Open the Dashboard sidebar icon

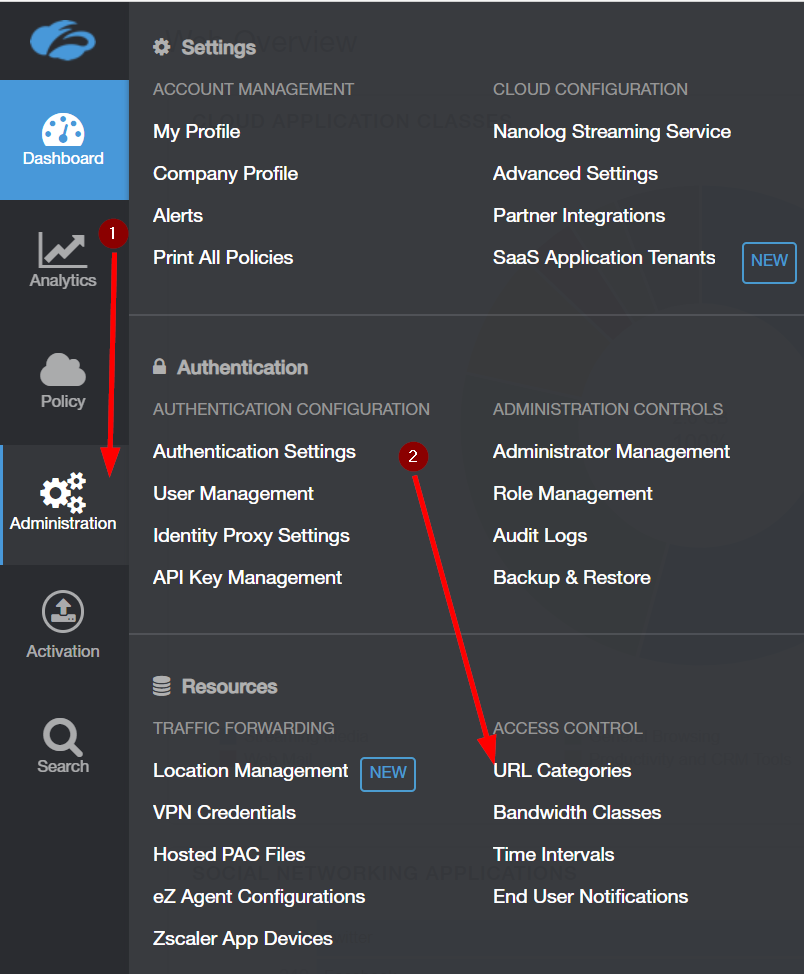[63, 129]
